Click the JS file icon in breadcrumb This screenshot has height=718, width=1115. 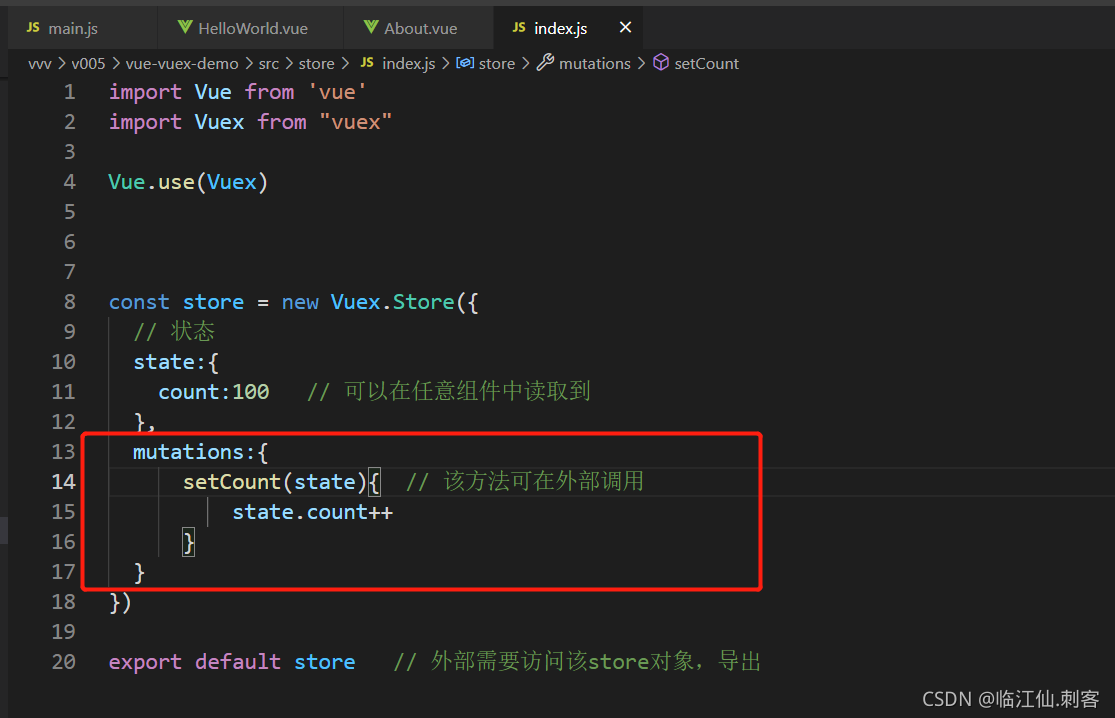(367, 63)
